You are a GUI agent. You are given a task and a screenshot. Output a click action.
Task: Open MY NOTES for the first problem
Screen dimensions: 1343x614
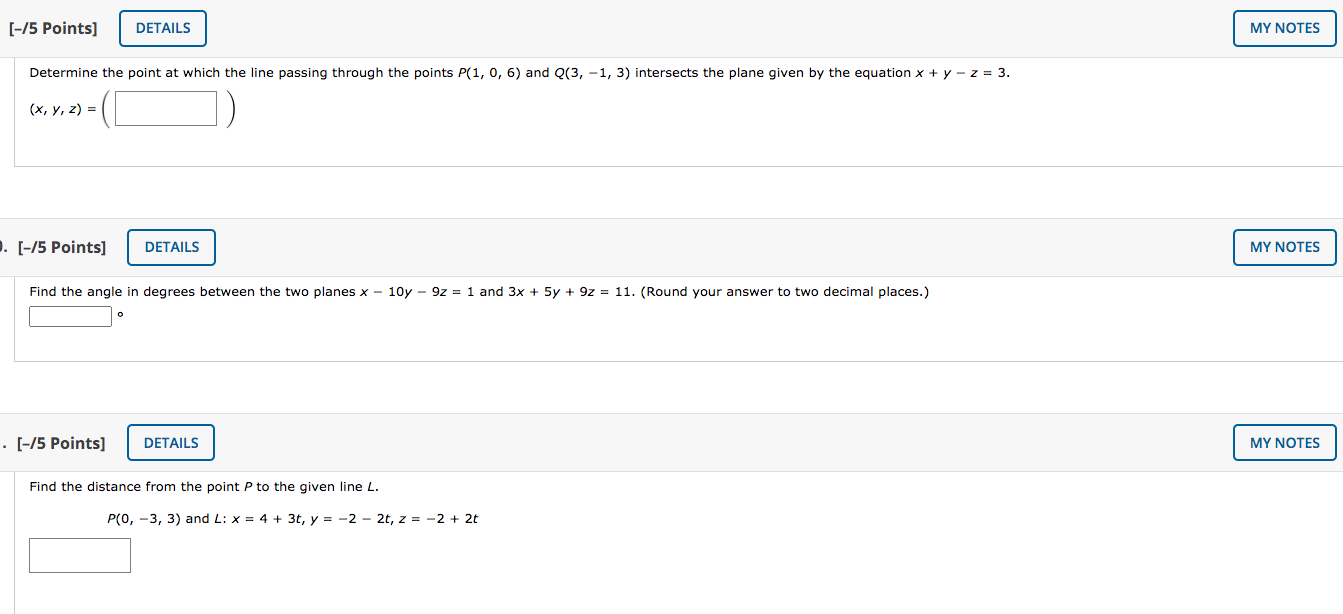(x=1284, y=28)
